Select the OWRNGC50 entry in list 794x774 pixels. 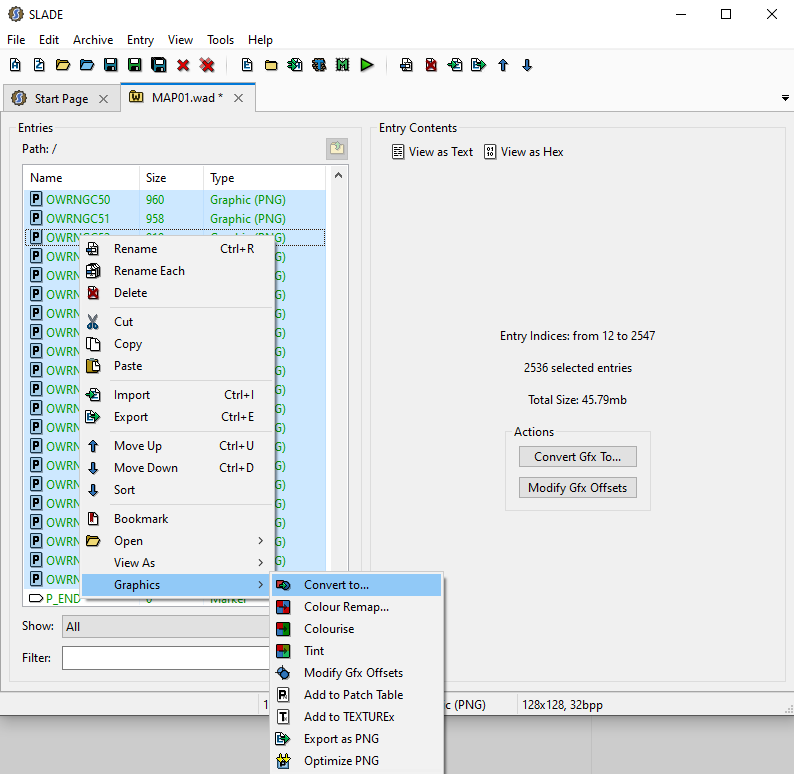78,200
